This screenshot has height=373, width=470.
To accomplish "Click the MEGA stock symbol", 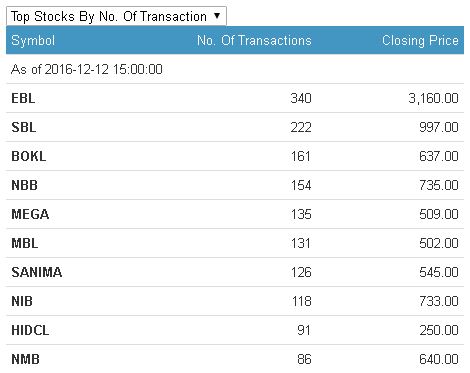I will click(30, 214).
